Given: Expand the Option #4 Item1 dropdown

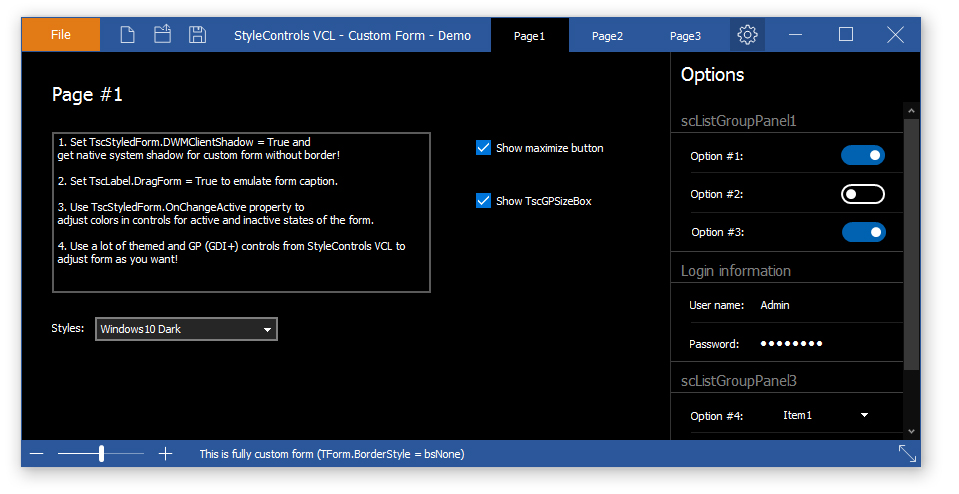Looking at the screenshot, I should pyautogui.click(x=826, y=415).
